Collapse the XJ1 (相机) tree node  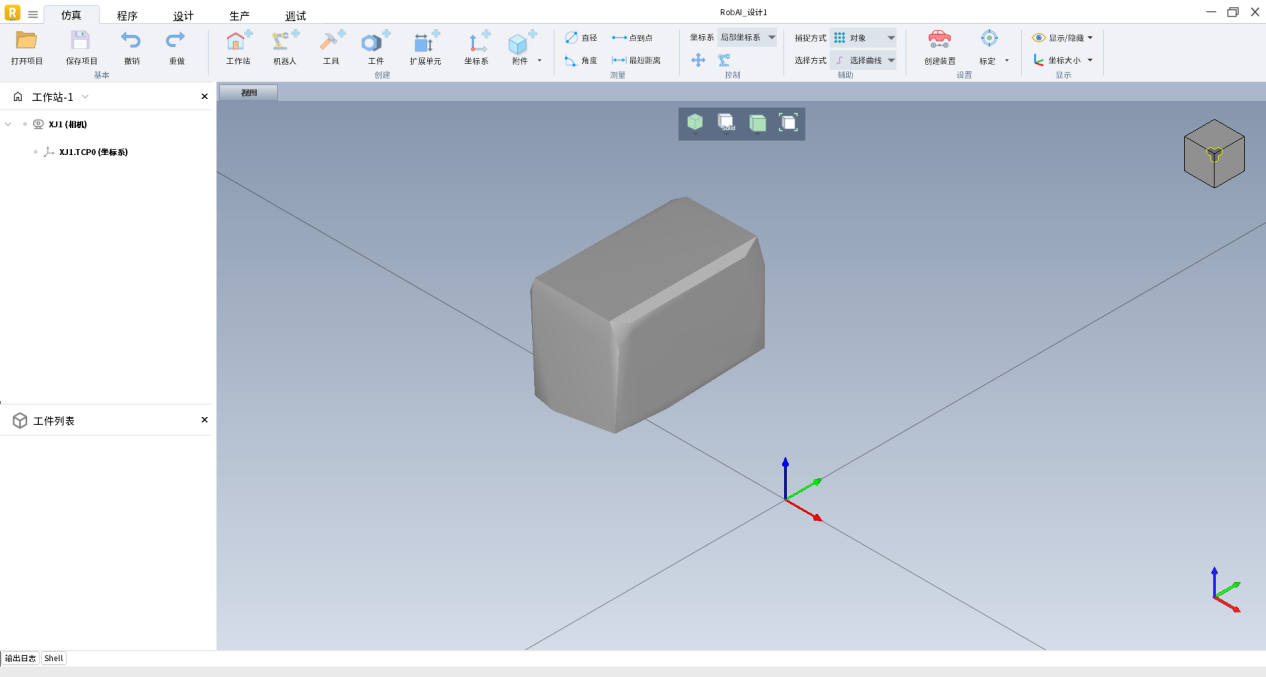click(x=9, y=124)
